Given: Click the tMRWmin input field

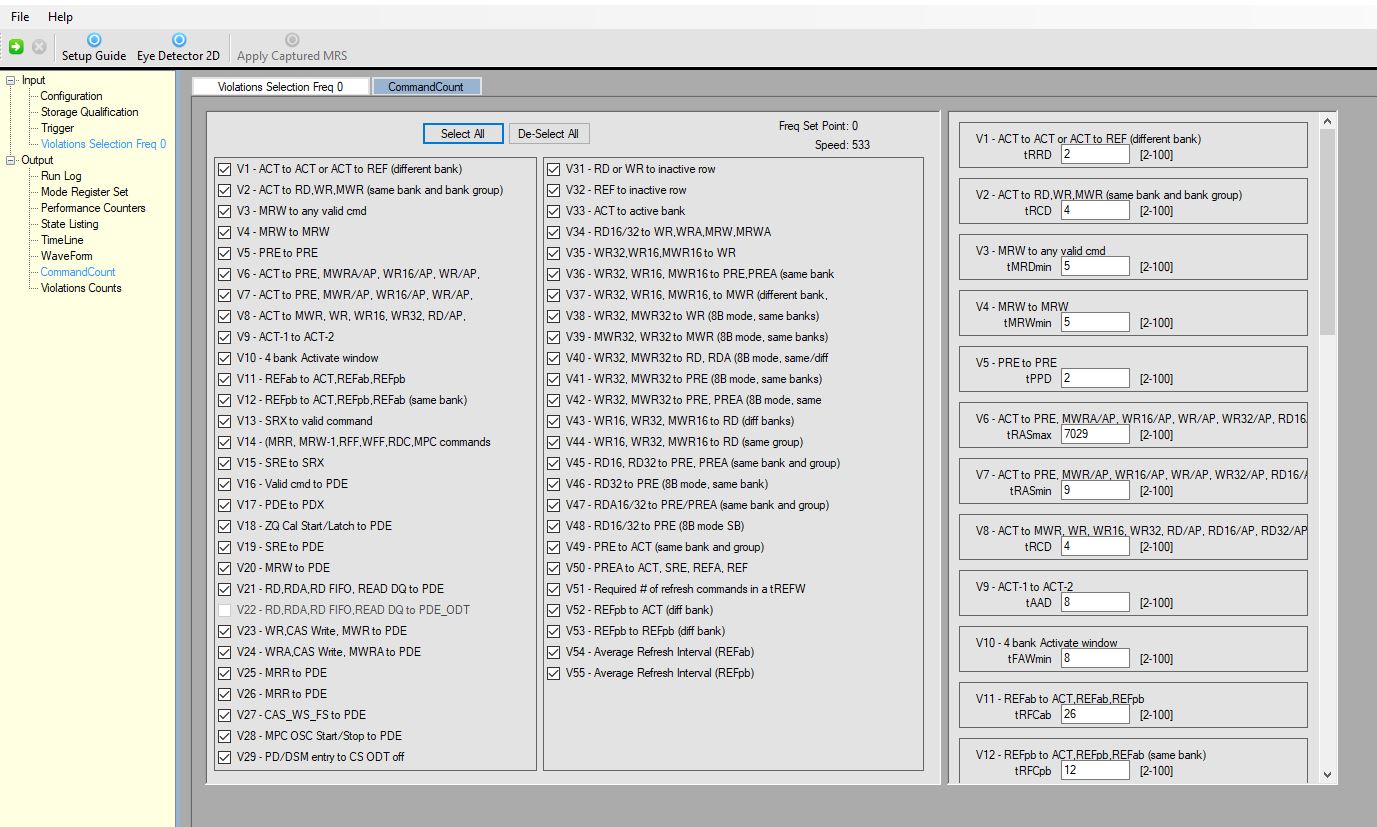Looking at the screenshot, I should pos(1095,323).
